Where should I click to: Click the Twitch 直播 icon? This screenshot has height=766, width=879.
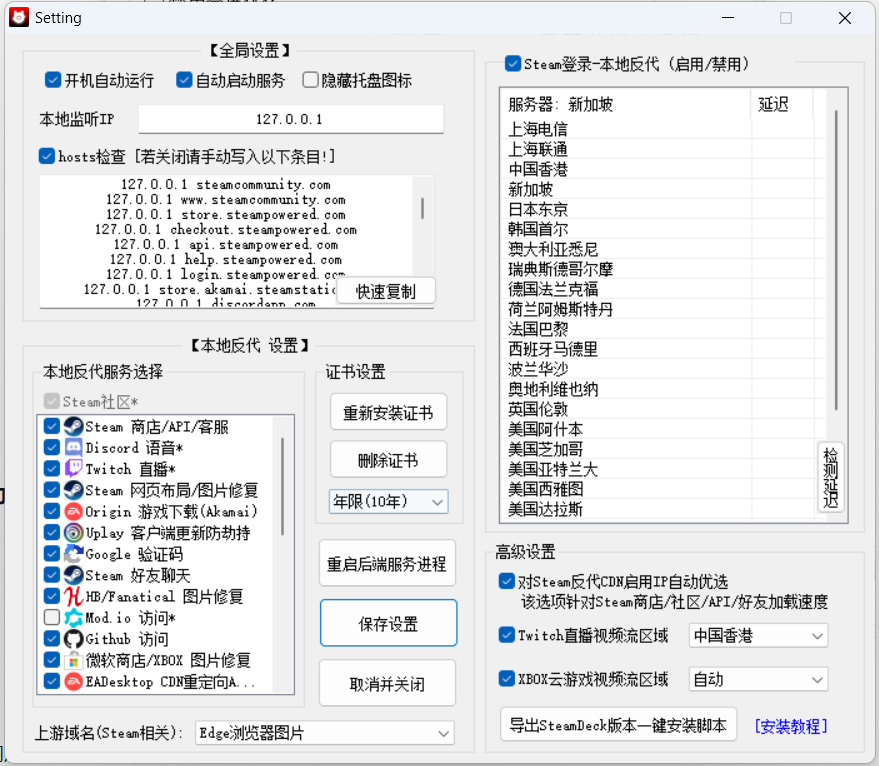(x=73, y=469)
